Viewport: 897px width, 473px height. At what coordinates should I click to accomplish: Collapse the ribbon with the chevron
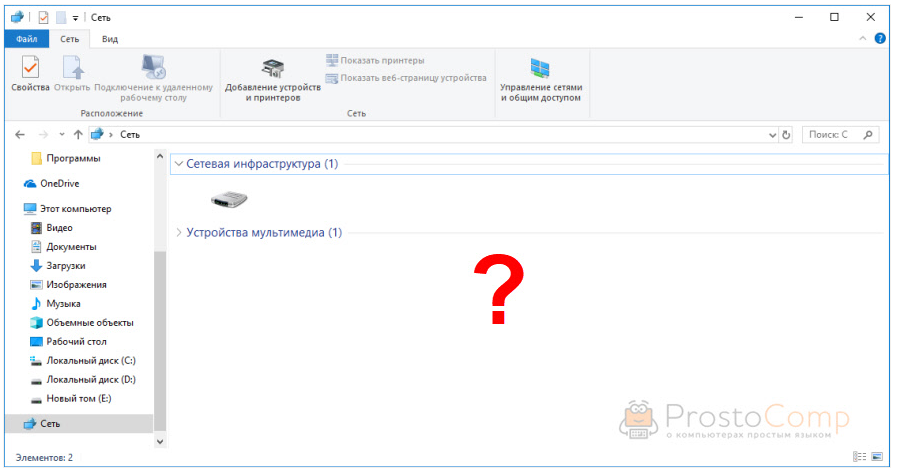tap(863, 38)
